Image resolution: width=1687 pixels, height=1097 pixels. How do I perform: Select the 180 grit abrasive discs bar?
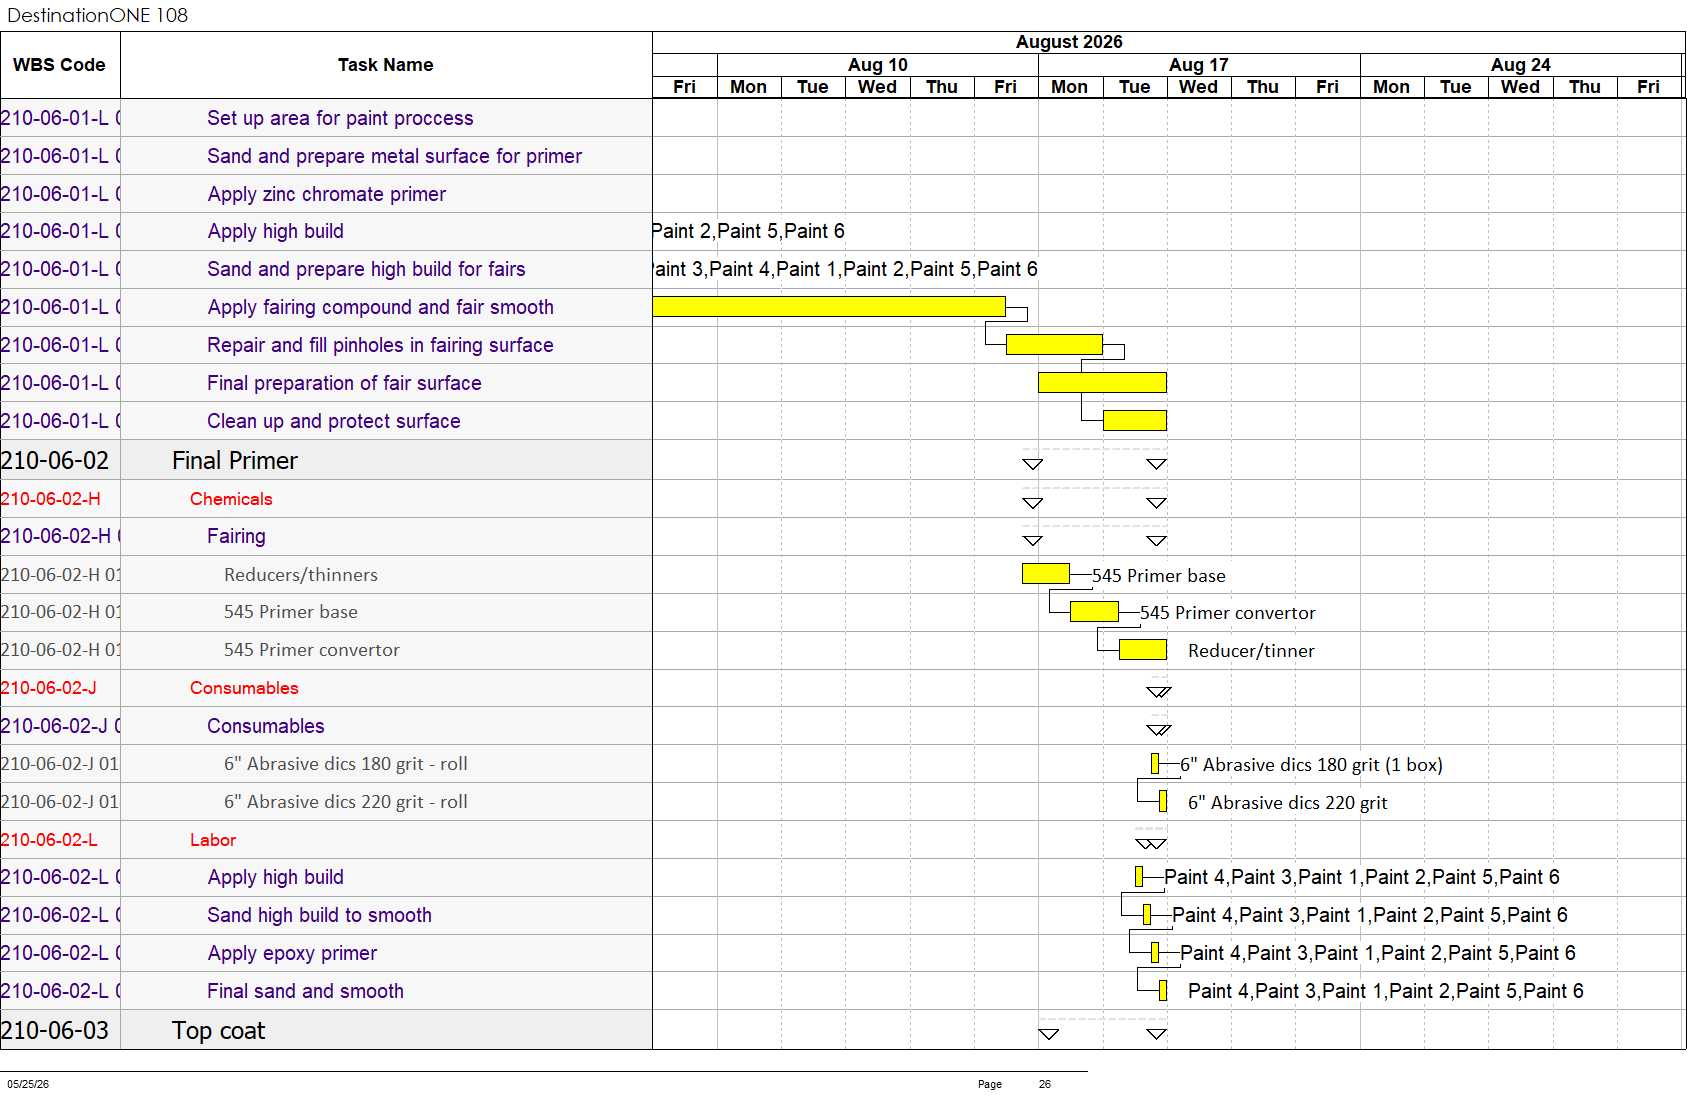click(x=1155, y=763)
